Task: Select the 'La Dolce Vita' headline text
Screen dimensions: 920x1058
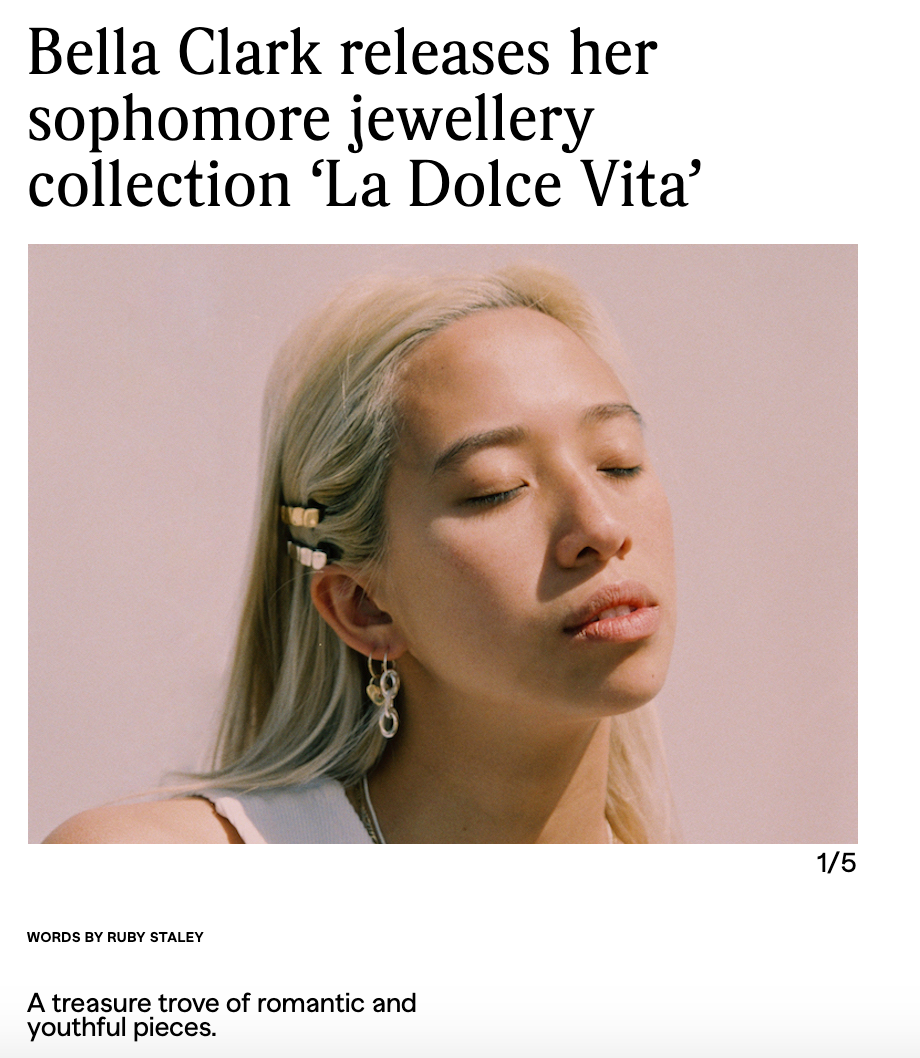Action: click(507, 185)
